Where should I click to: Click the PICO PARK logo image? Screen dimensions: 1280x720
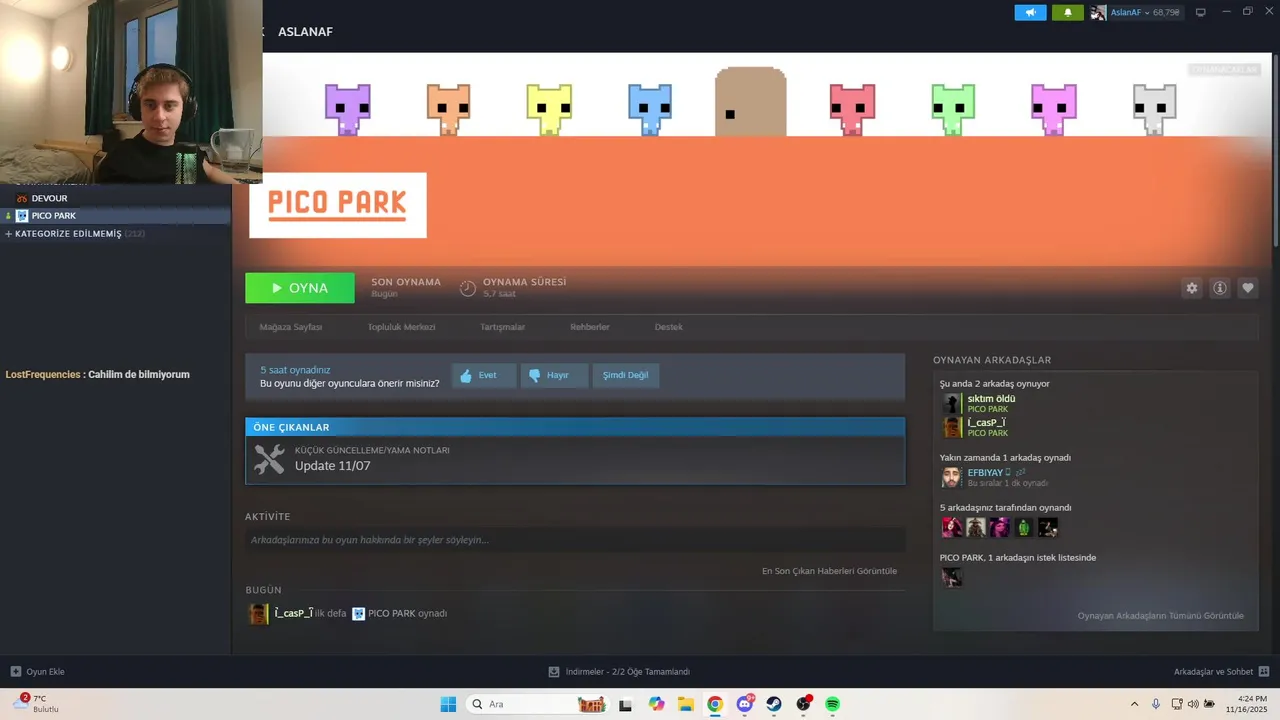point(338,205)
